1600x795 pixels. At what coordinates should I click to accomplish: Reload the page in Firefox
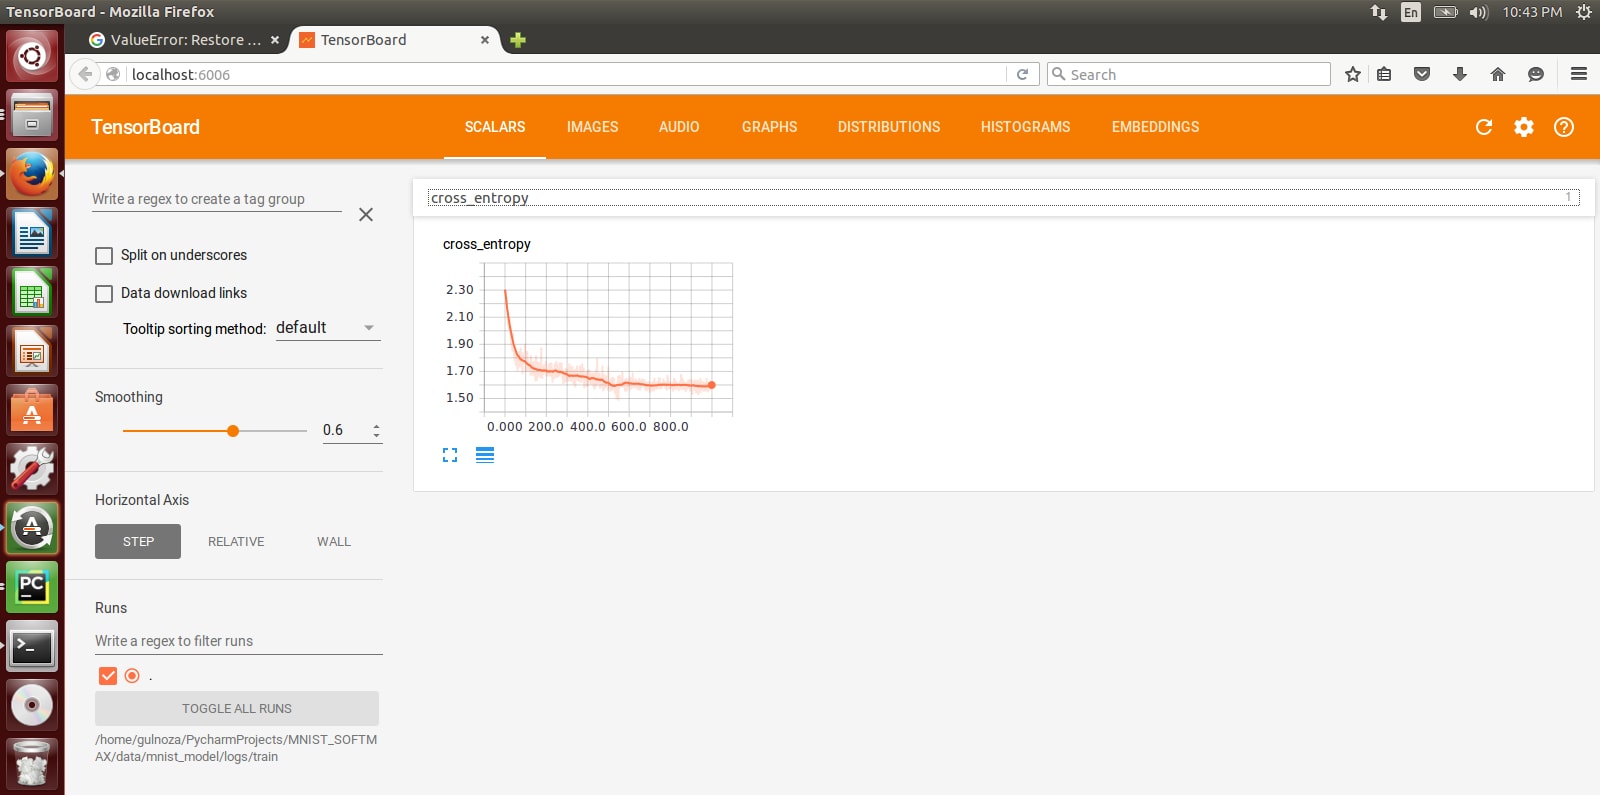tap(1022, 74)
